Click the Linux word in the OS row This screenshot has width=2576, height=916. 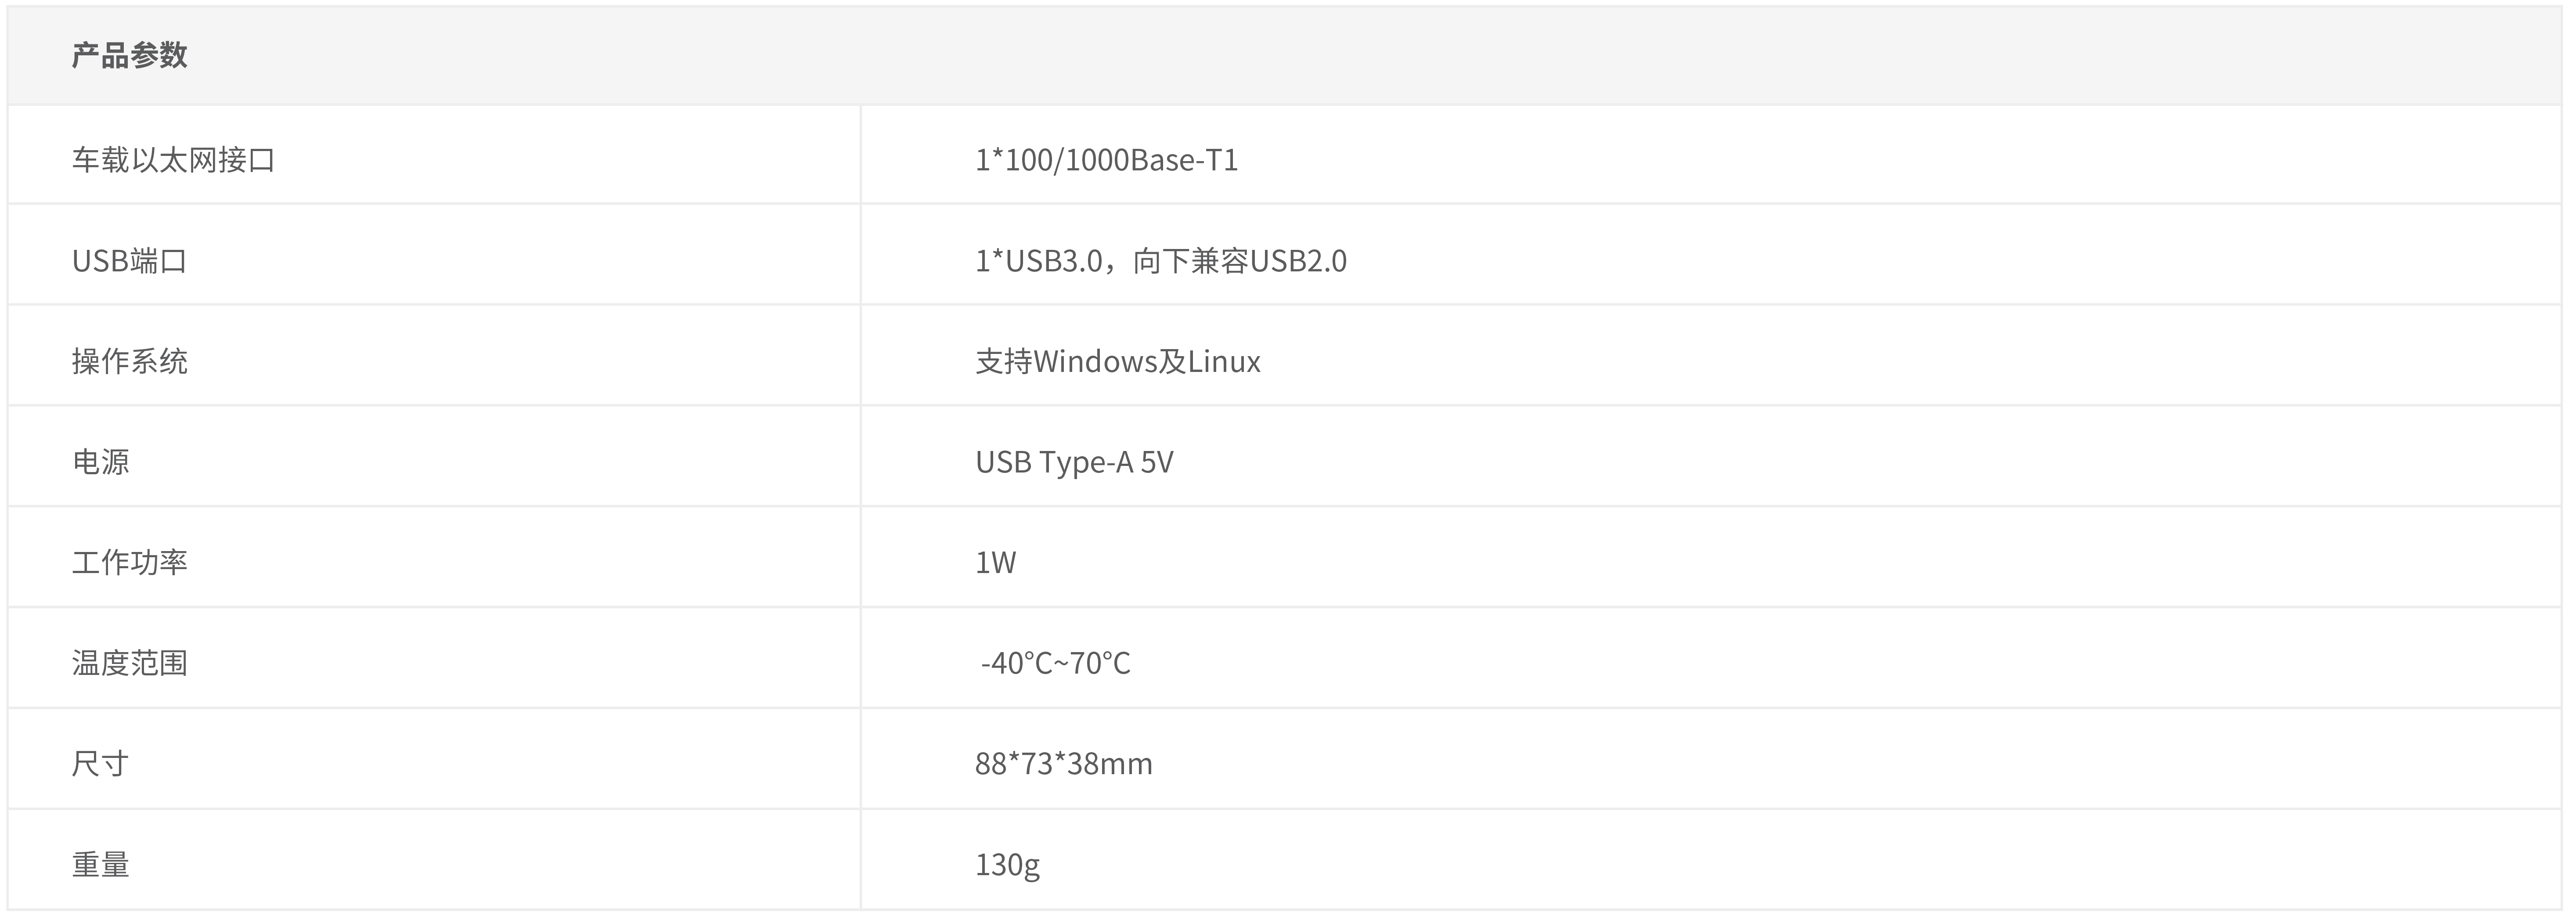coord(1224,361)
